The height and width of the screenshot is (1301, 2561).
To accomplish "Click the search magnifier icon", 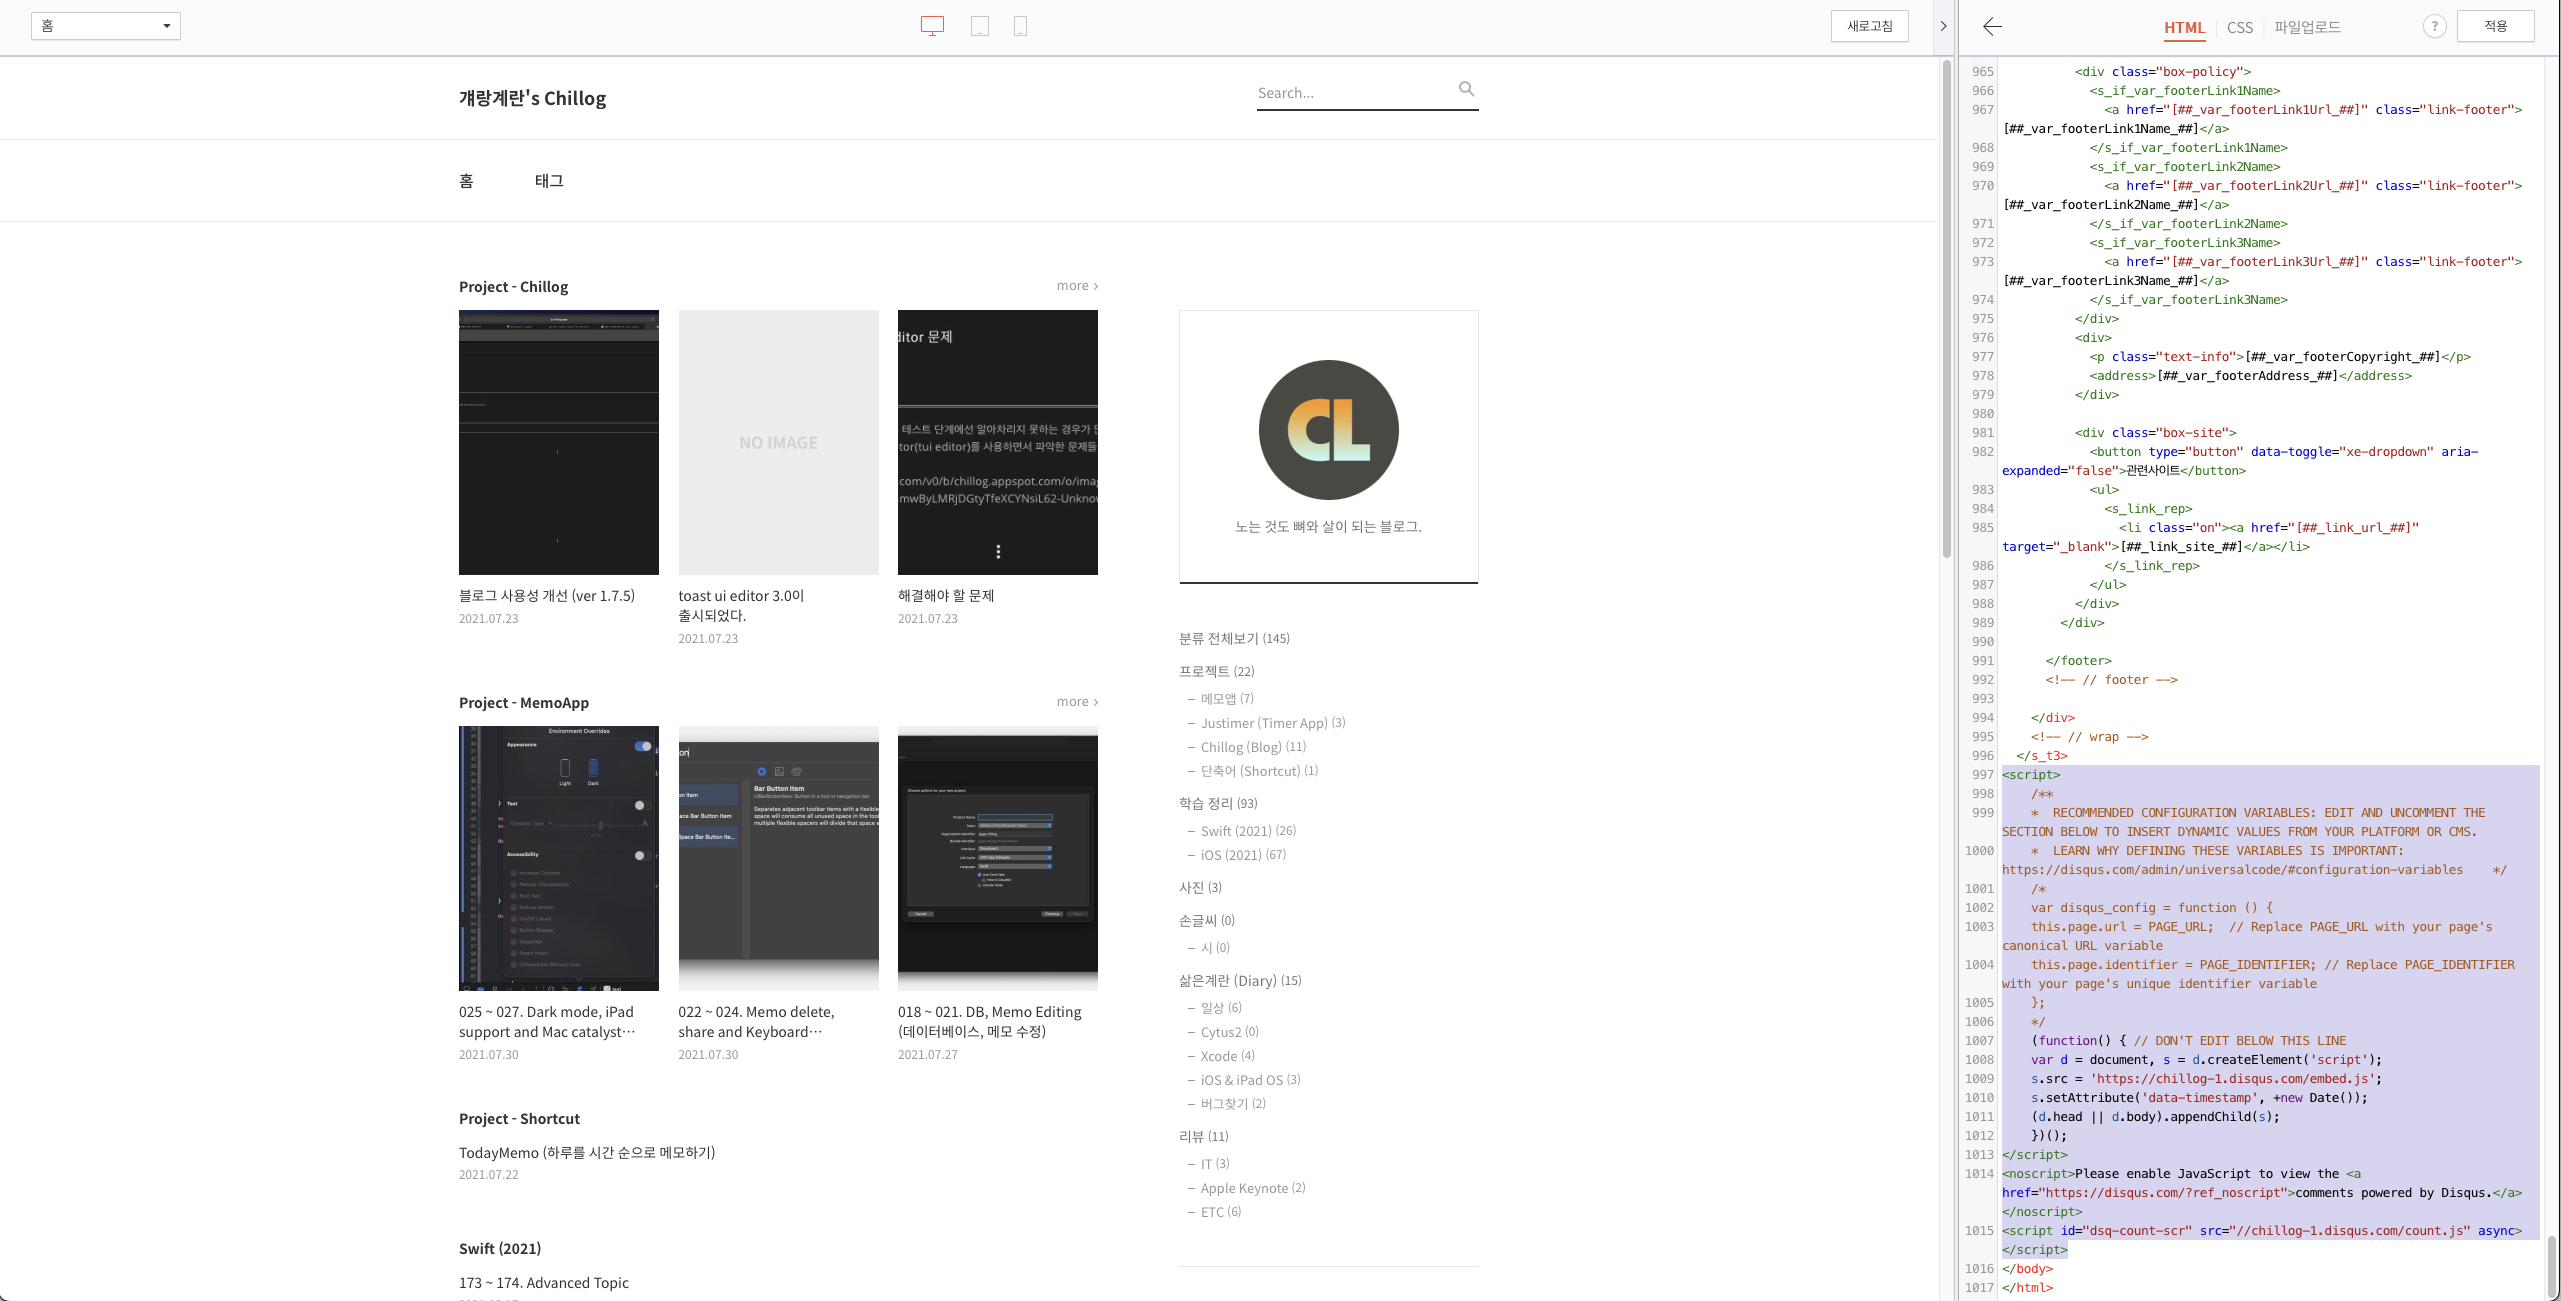I will (x=1466, y=89).
